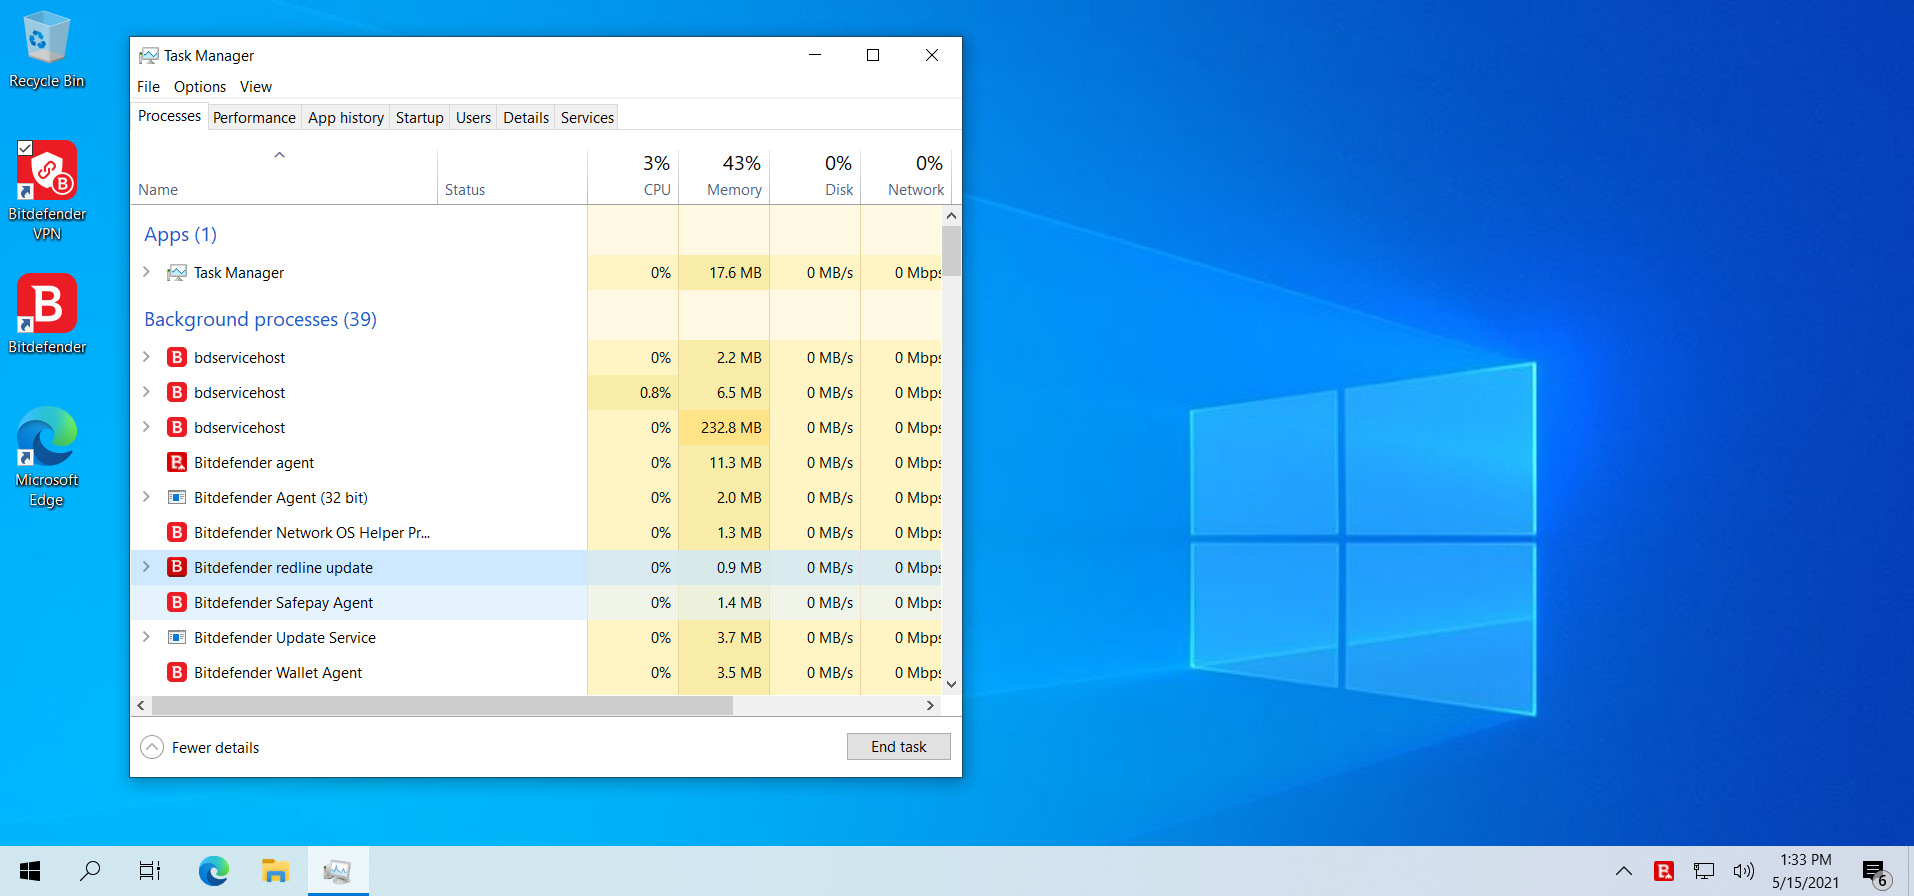Click the Bitdefender agent process icon
Image resolution: width=1914 pixels, height=896 pixels.
tap(177, 462)
